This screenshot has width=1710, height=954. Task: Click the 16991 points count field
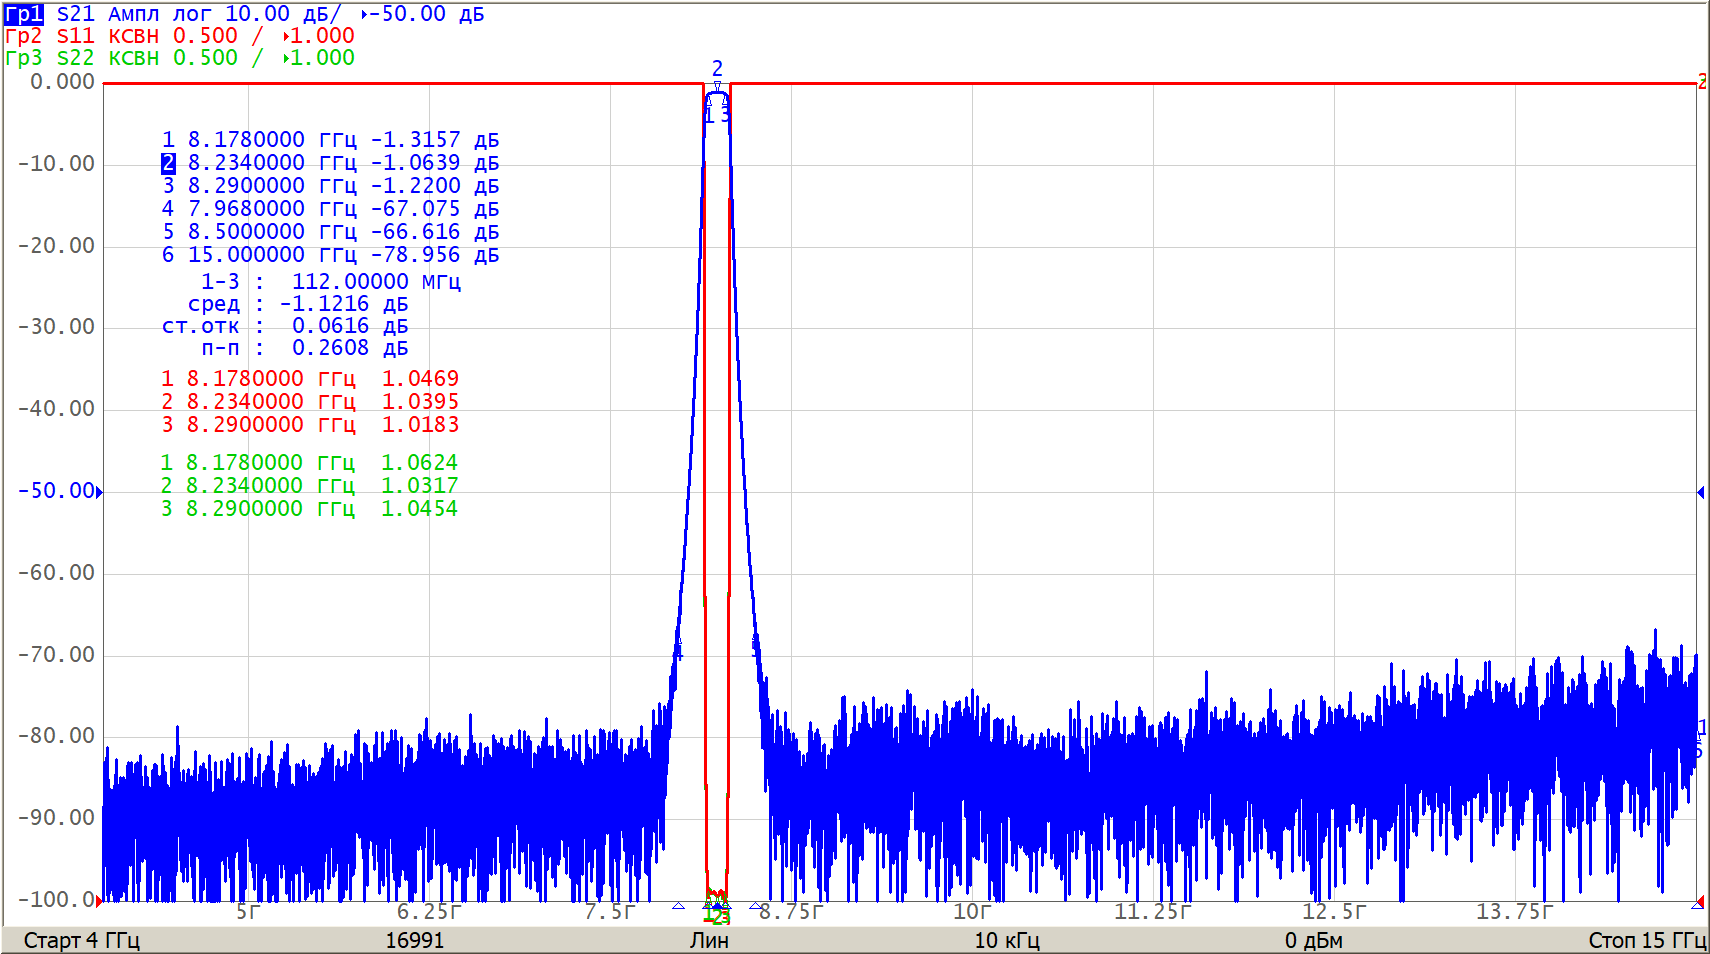tap(414, 940)
